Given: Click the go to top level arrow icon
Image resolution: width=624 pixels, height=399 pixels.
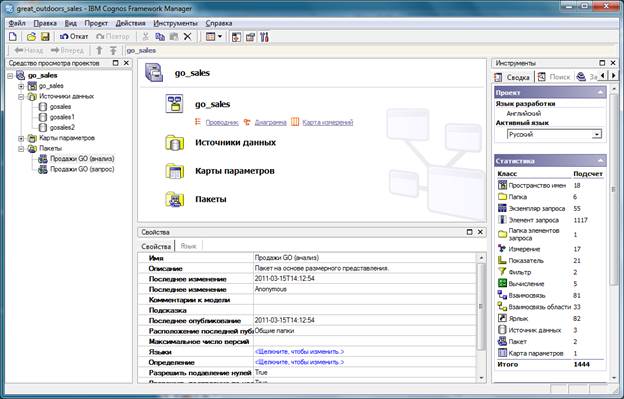Looking at the screenshot, I should click(113, 51).
